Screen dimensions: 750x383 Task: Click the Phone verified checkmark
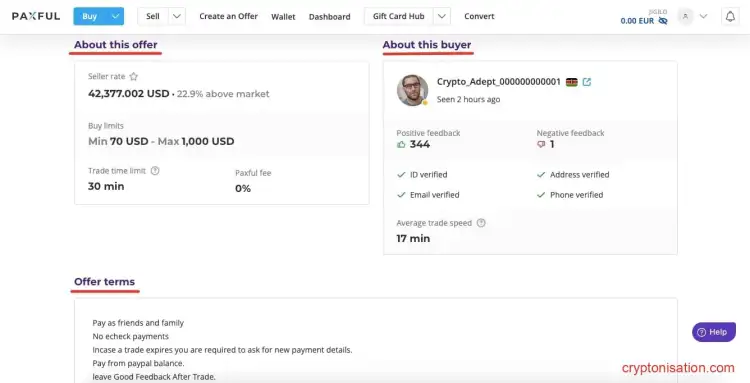[541, 195]
